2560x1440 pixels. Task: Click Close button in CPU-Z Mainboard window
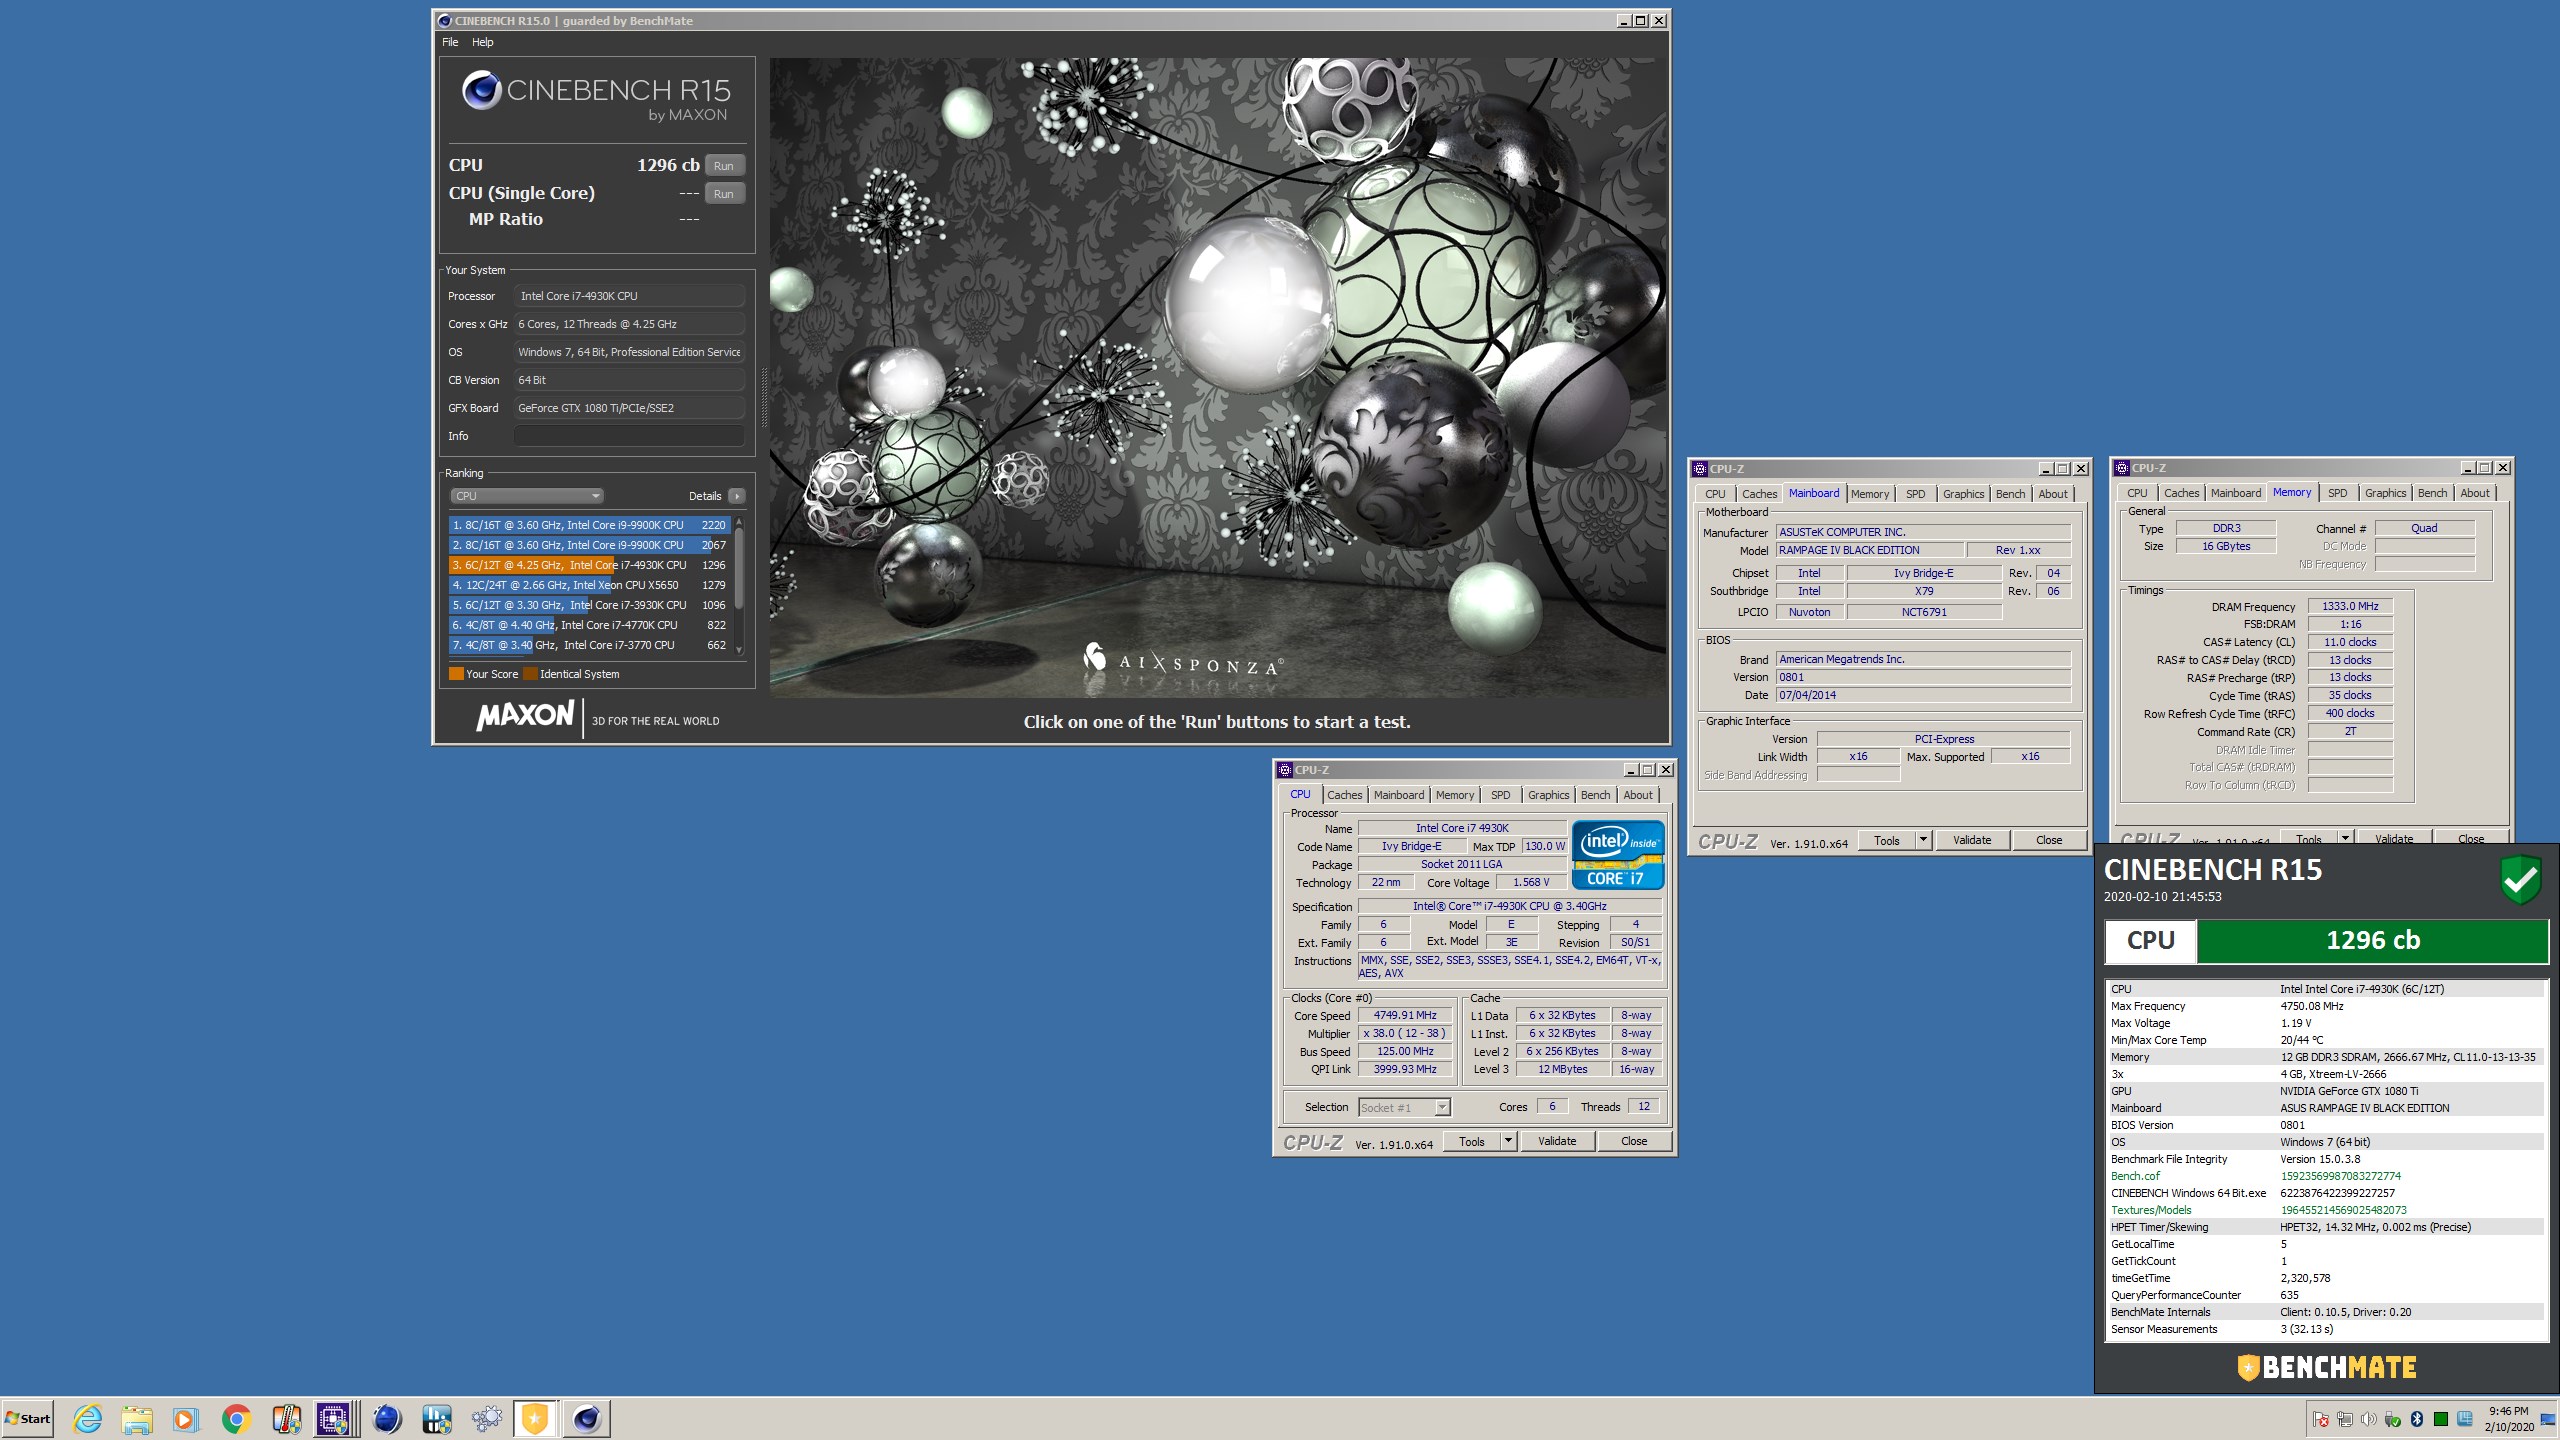[x=2049, y=840]
